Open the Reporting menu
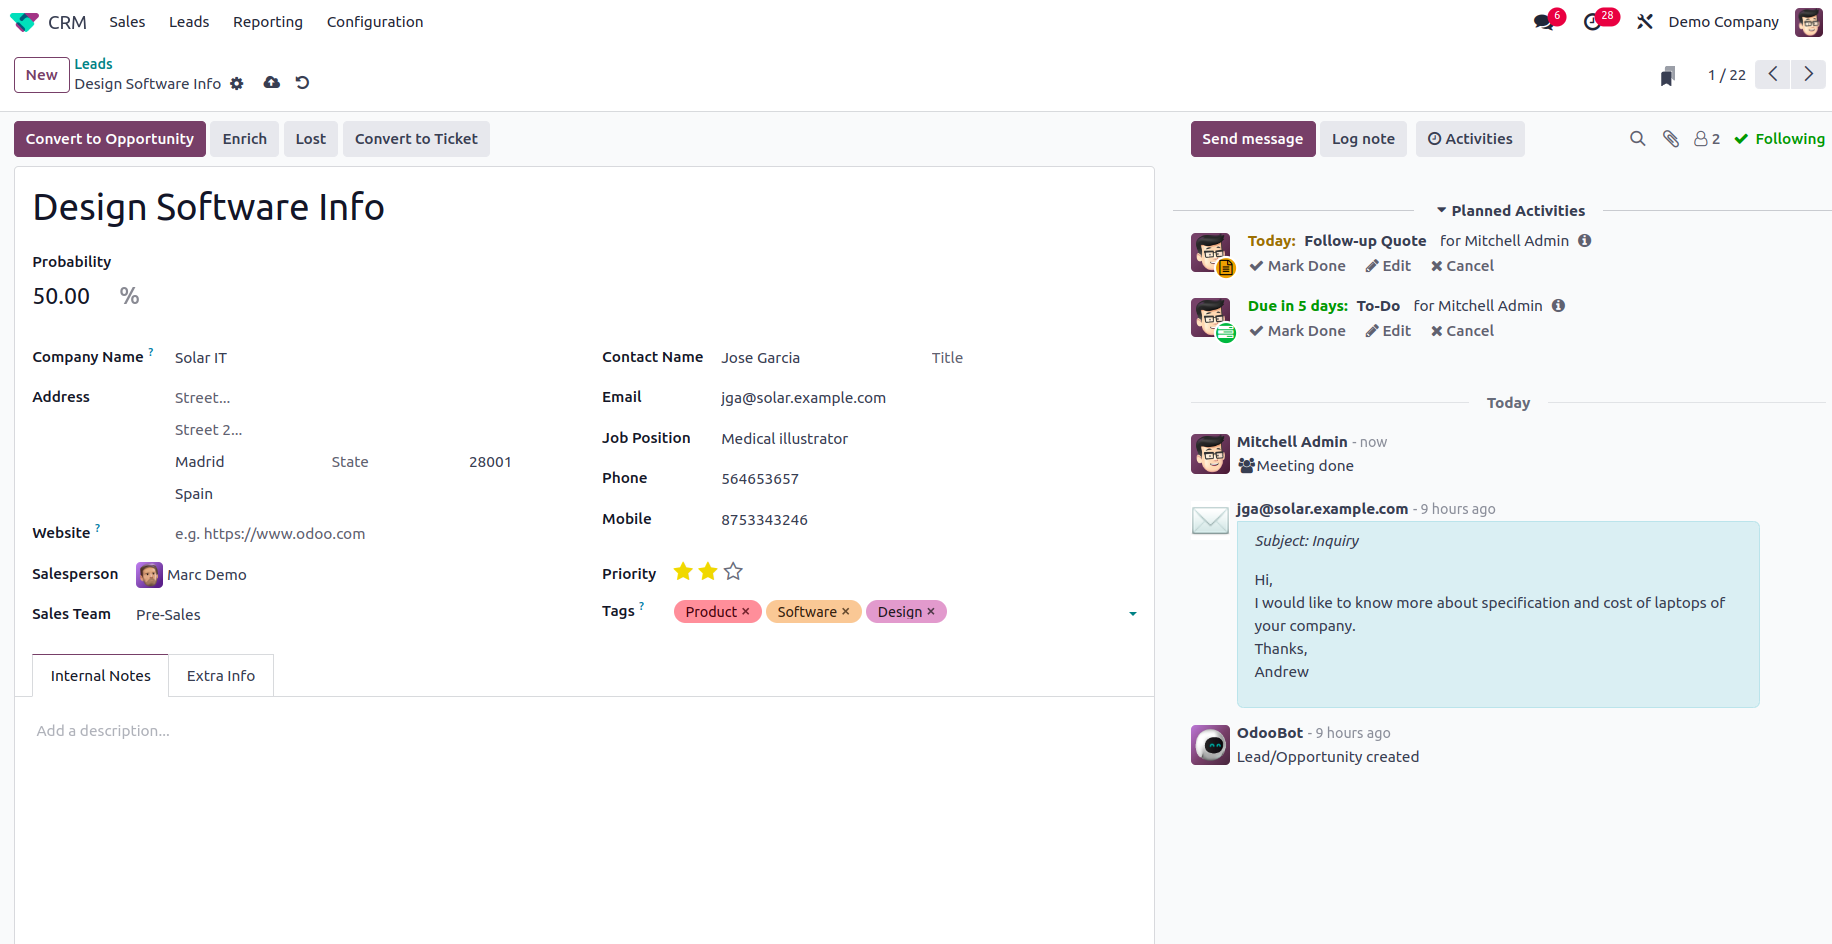This screenshot has height=944, width=1832. 267,21
